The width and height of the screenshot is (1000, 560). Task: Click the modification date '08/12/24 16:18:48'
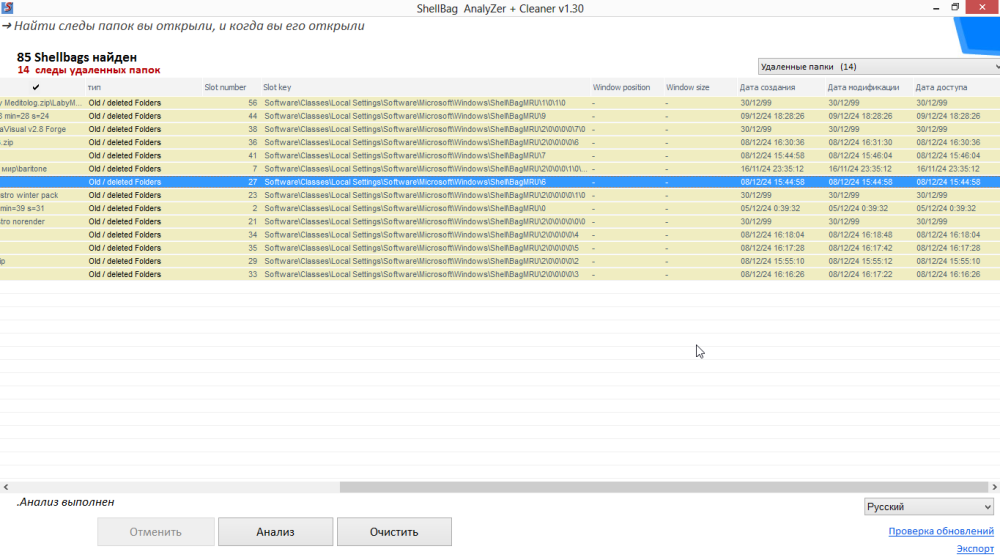[860, 235]
